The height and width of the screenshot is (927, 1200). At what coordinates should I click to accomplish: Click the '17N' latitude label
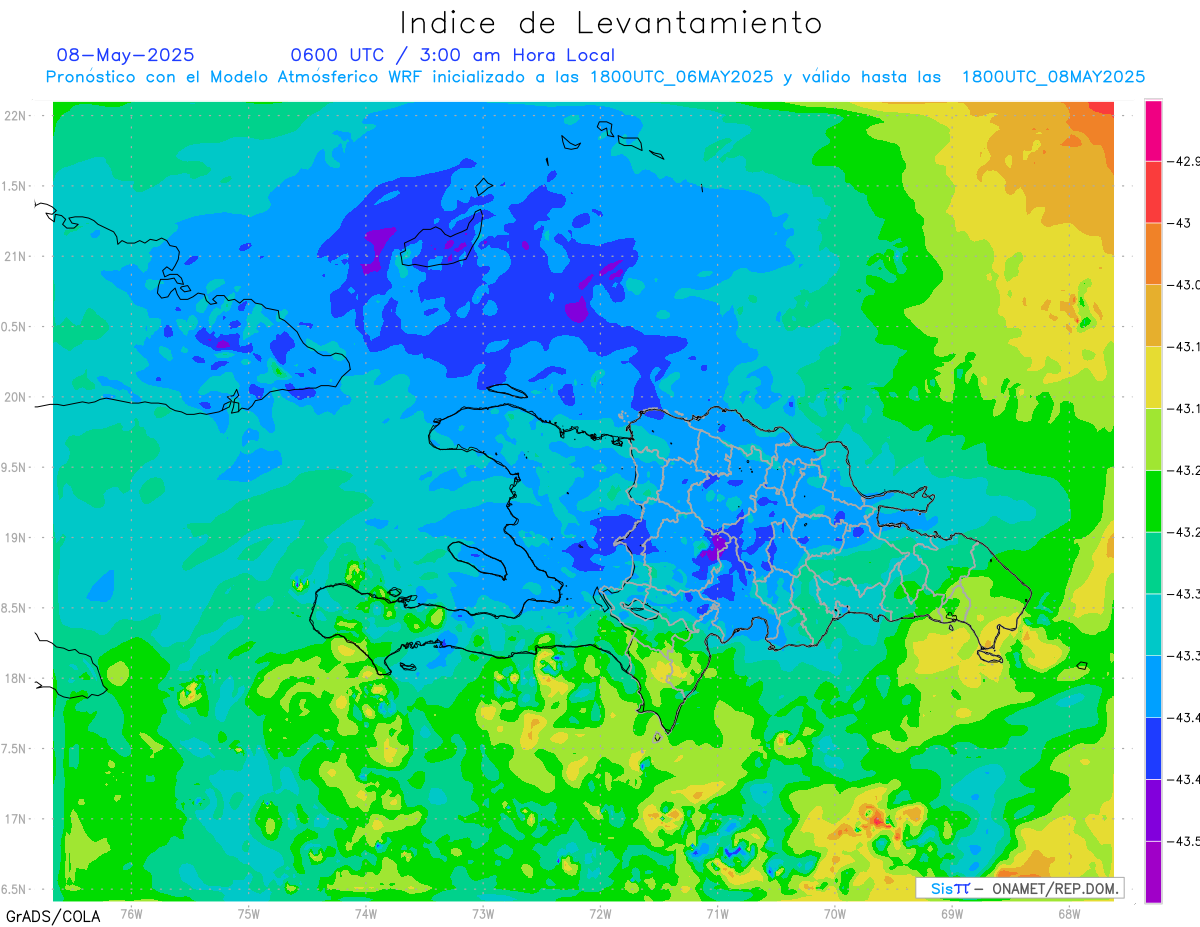click(x=14, y=819)
